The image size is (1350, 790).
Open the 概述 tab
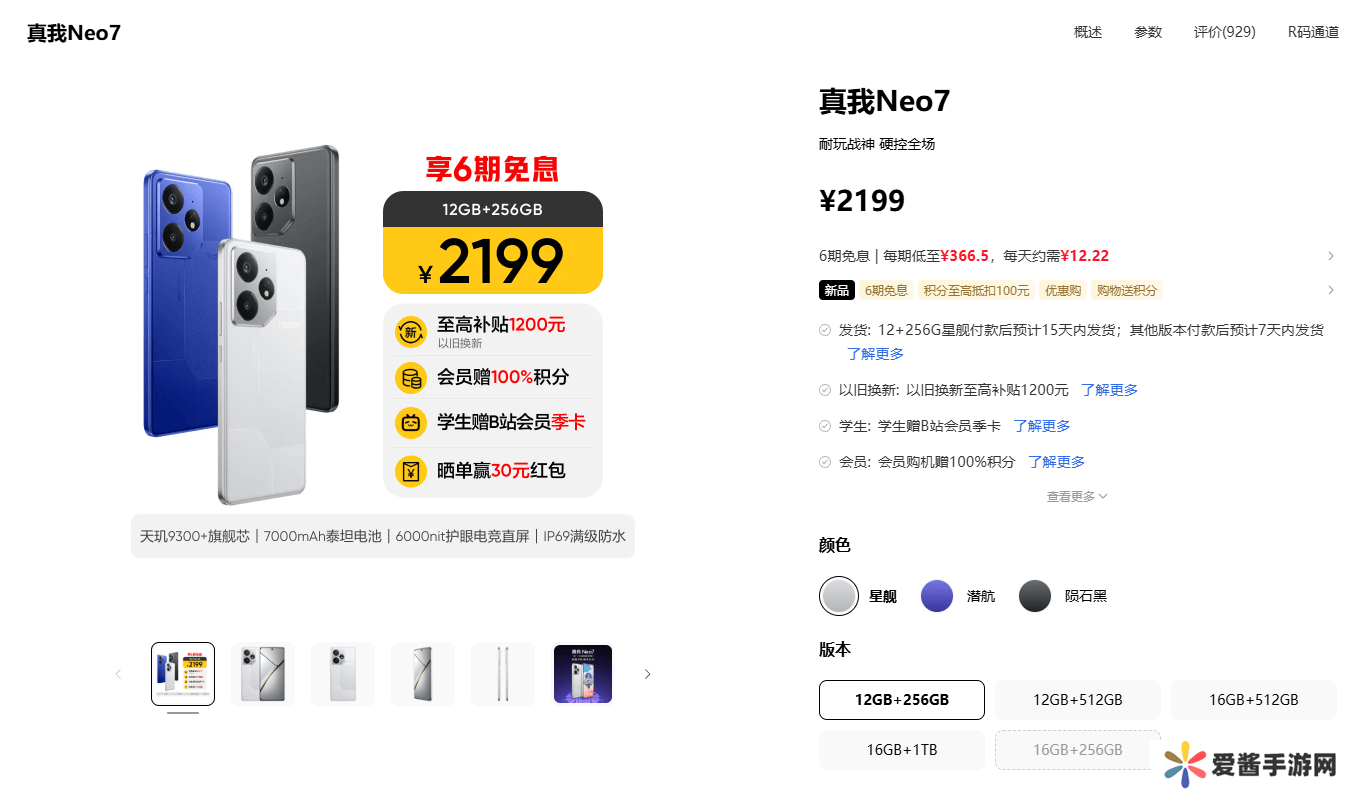[x=1088, y=32]
